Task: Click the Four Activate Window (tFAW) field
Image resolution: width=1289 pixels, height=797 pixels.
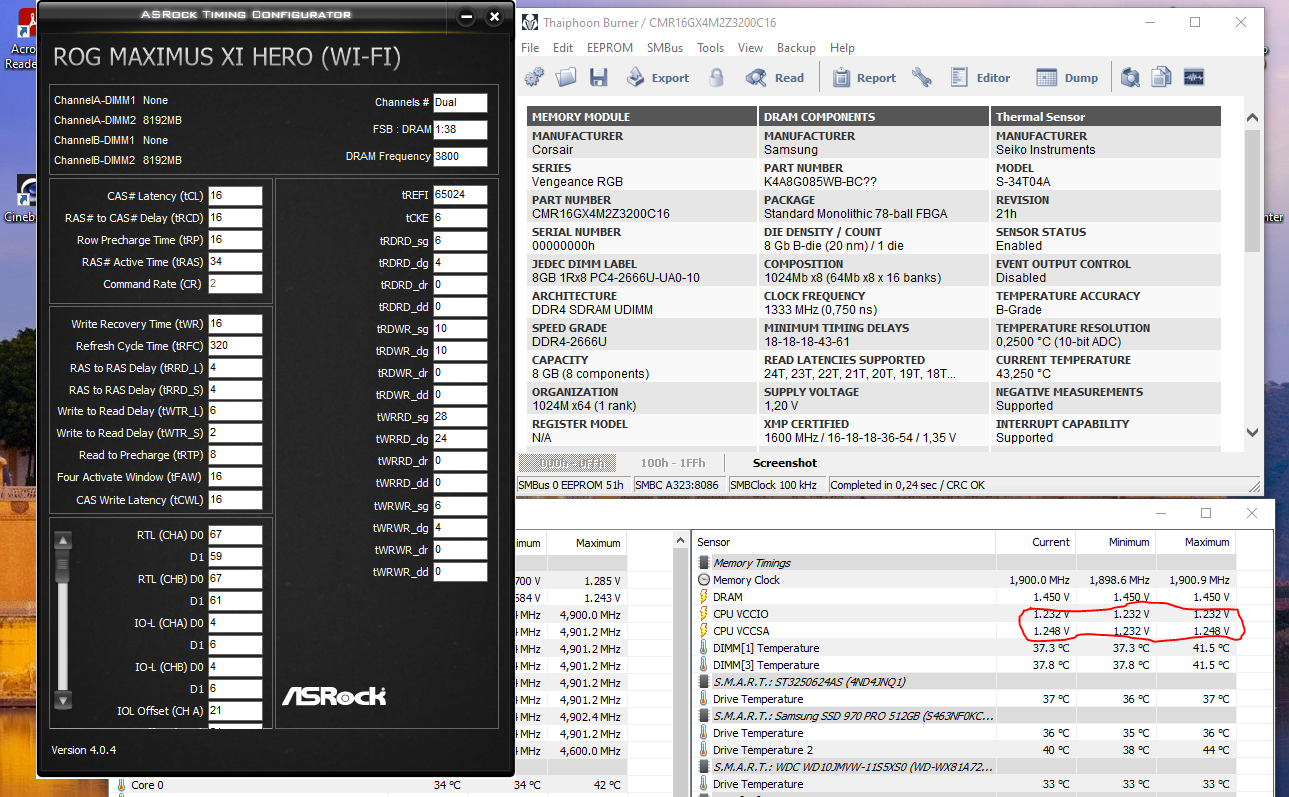Action: tap(235, 477)
